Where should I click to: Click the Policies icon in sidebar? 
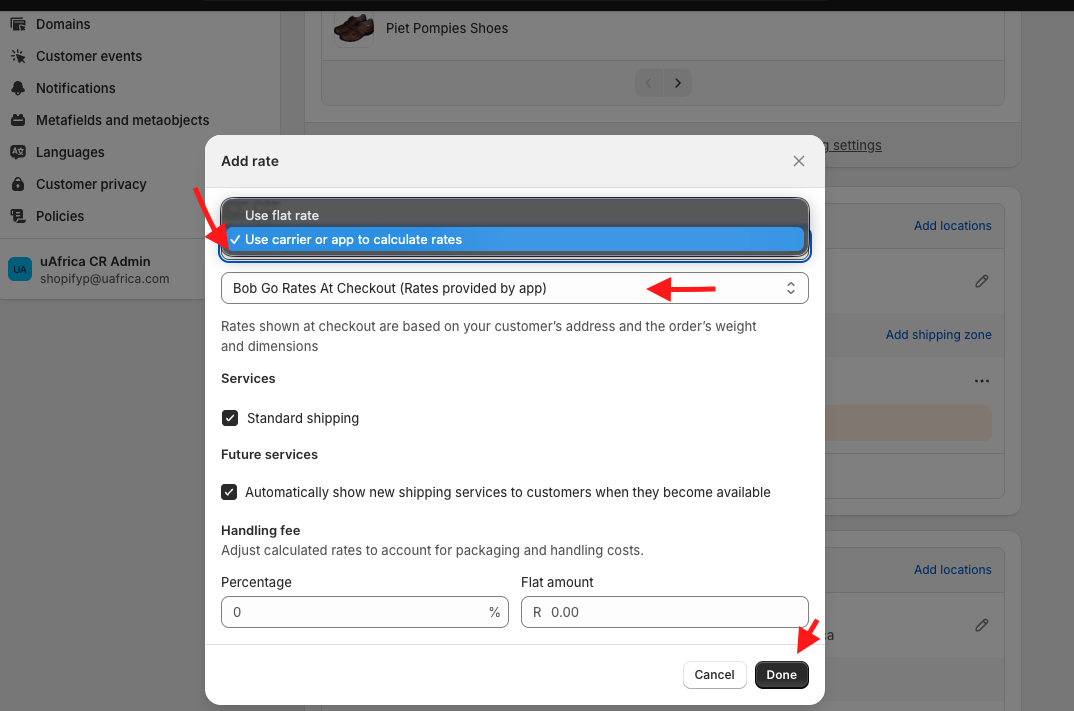coord(17,216)
